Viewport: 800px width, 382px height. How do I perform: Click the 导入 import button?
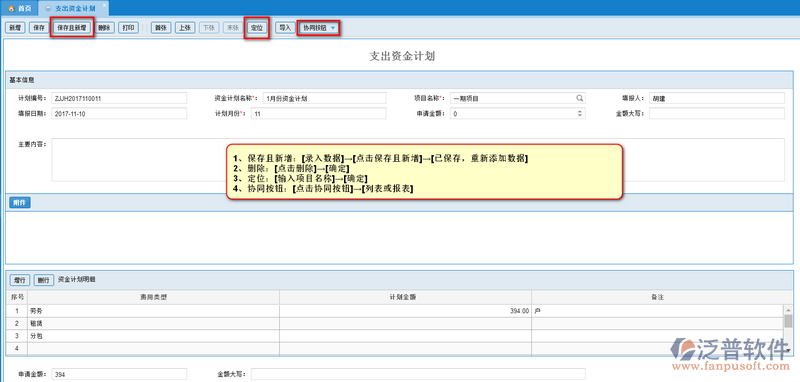pos(285,28)
